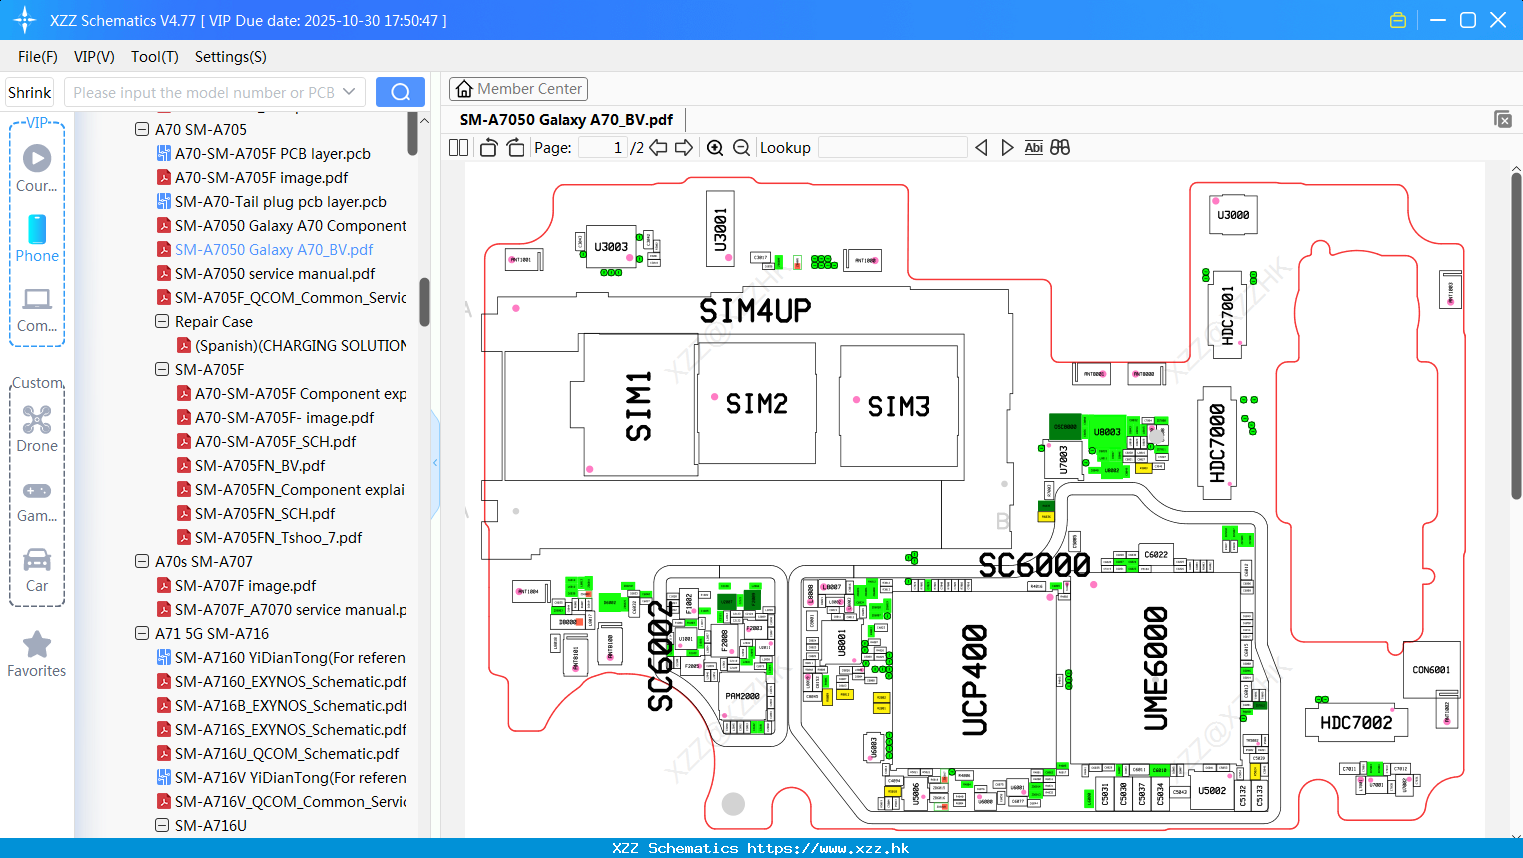Image resolution: width=1523 pixels, height=858 pixels.
Task: Open SM-A705FN_Tshoo_7.pdf
Action: 278,538
